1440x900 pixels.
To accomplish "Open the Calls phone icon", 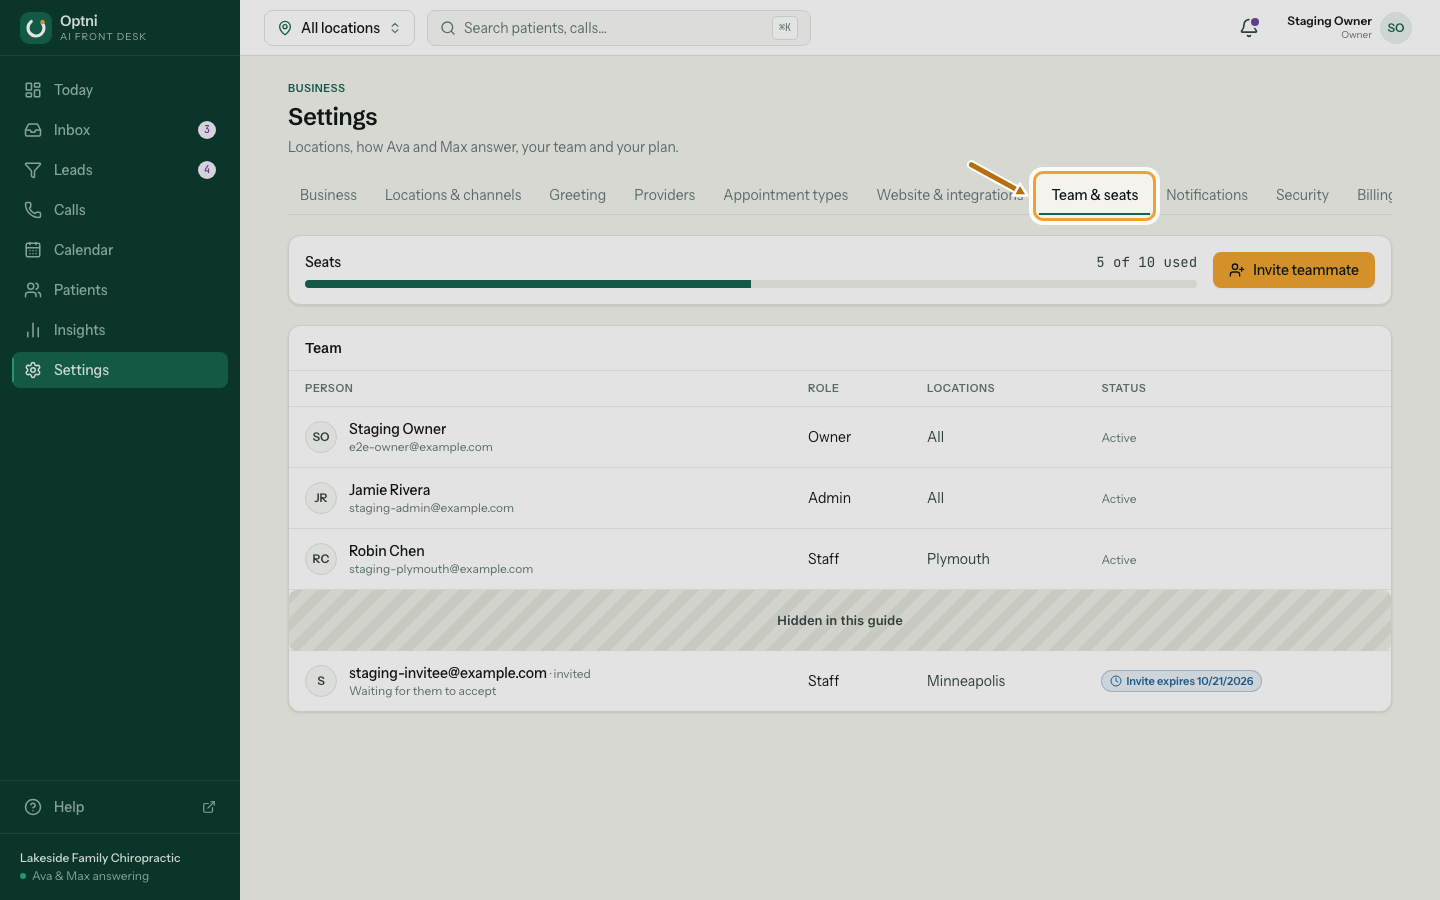I will (33, 210).
